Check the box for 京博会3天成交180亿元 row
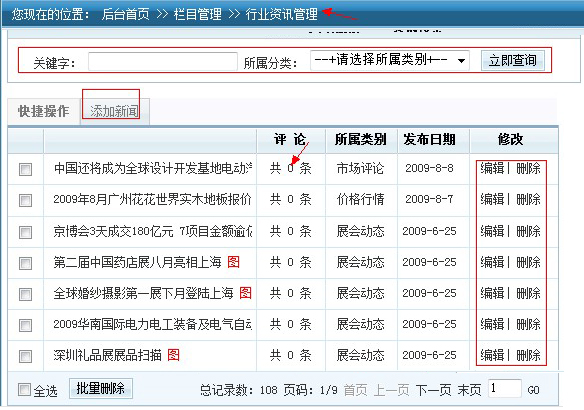 pyautogui.click(x=25, y=232)
